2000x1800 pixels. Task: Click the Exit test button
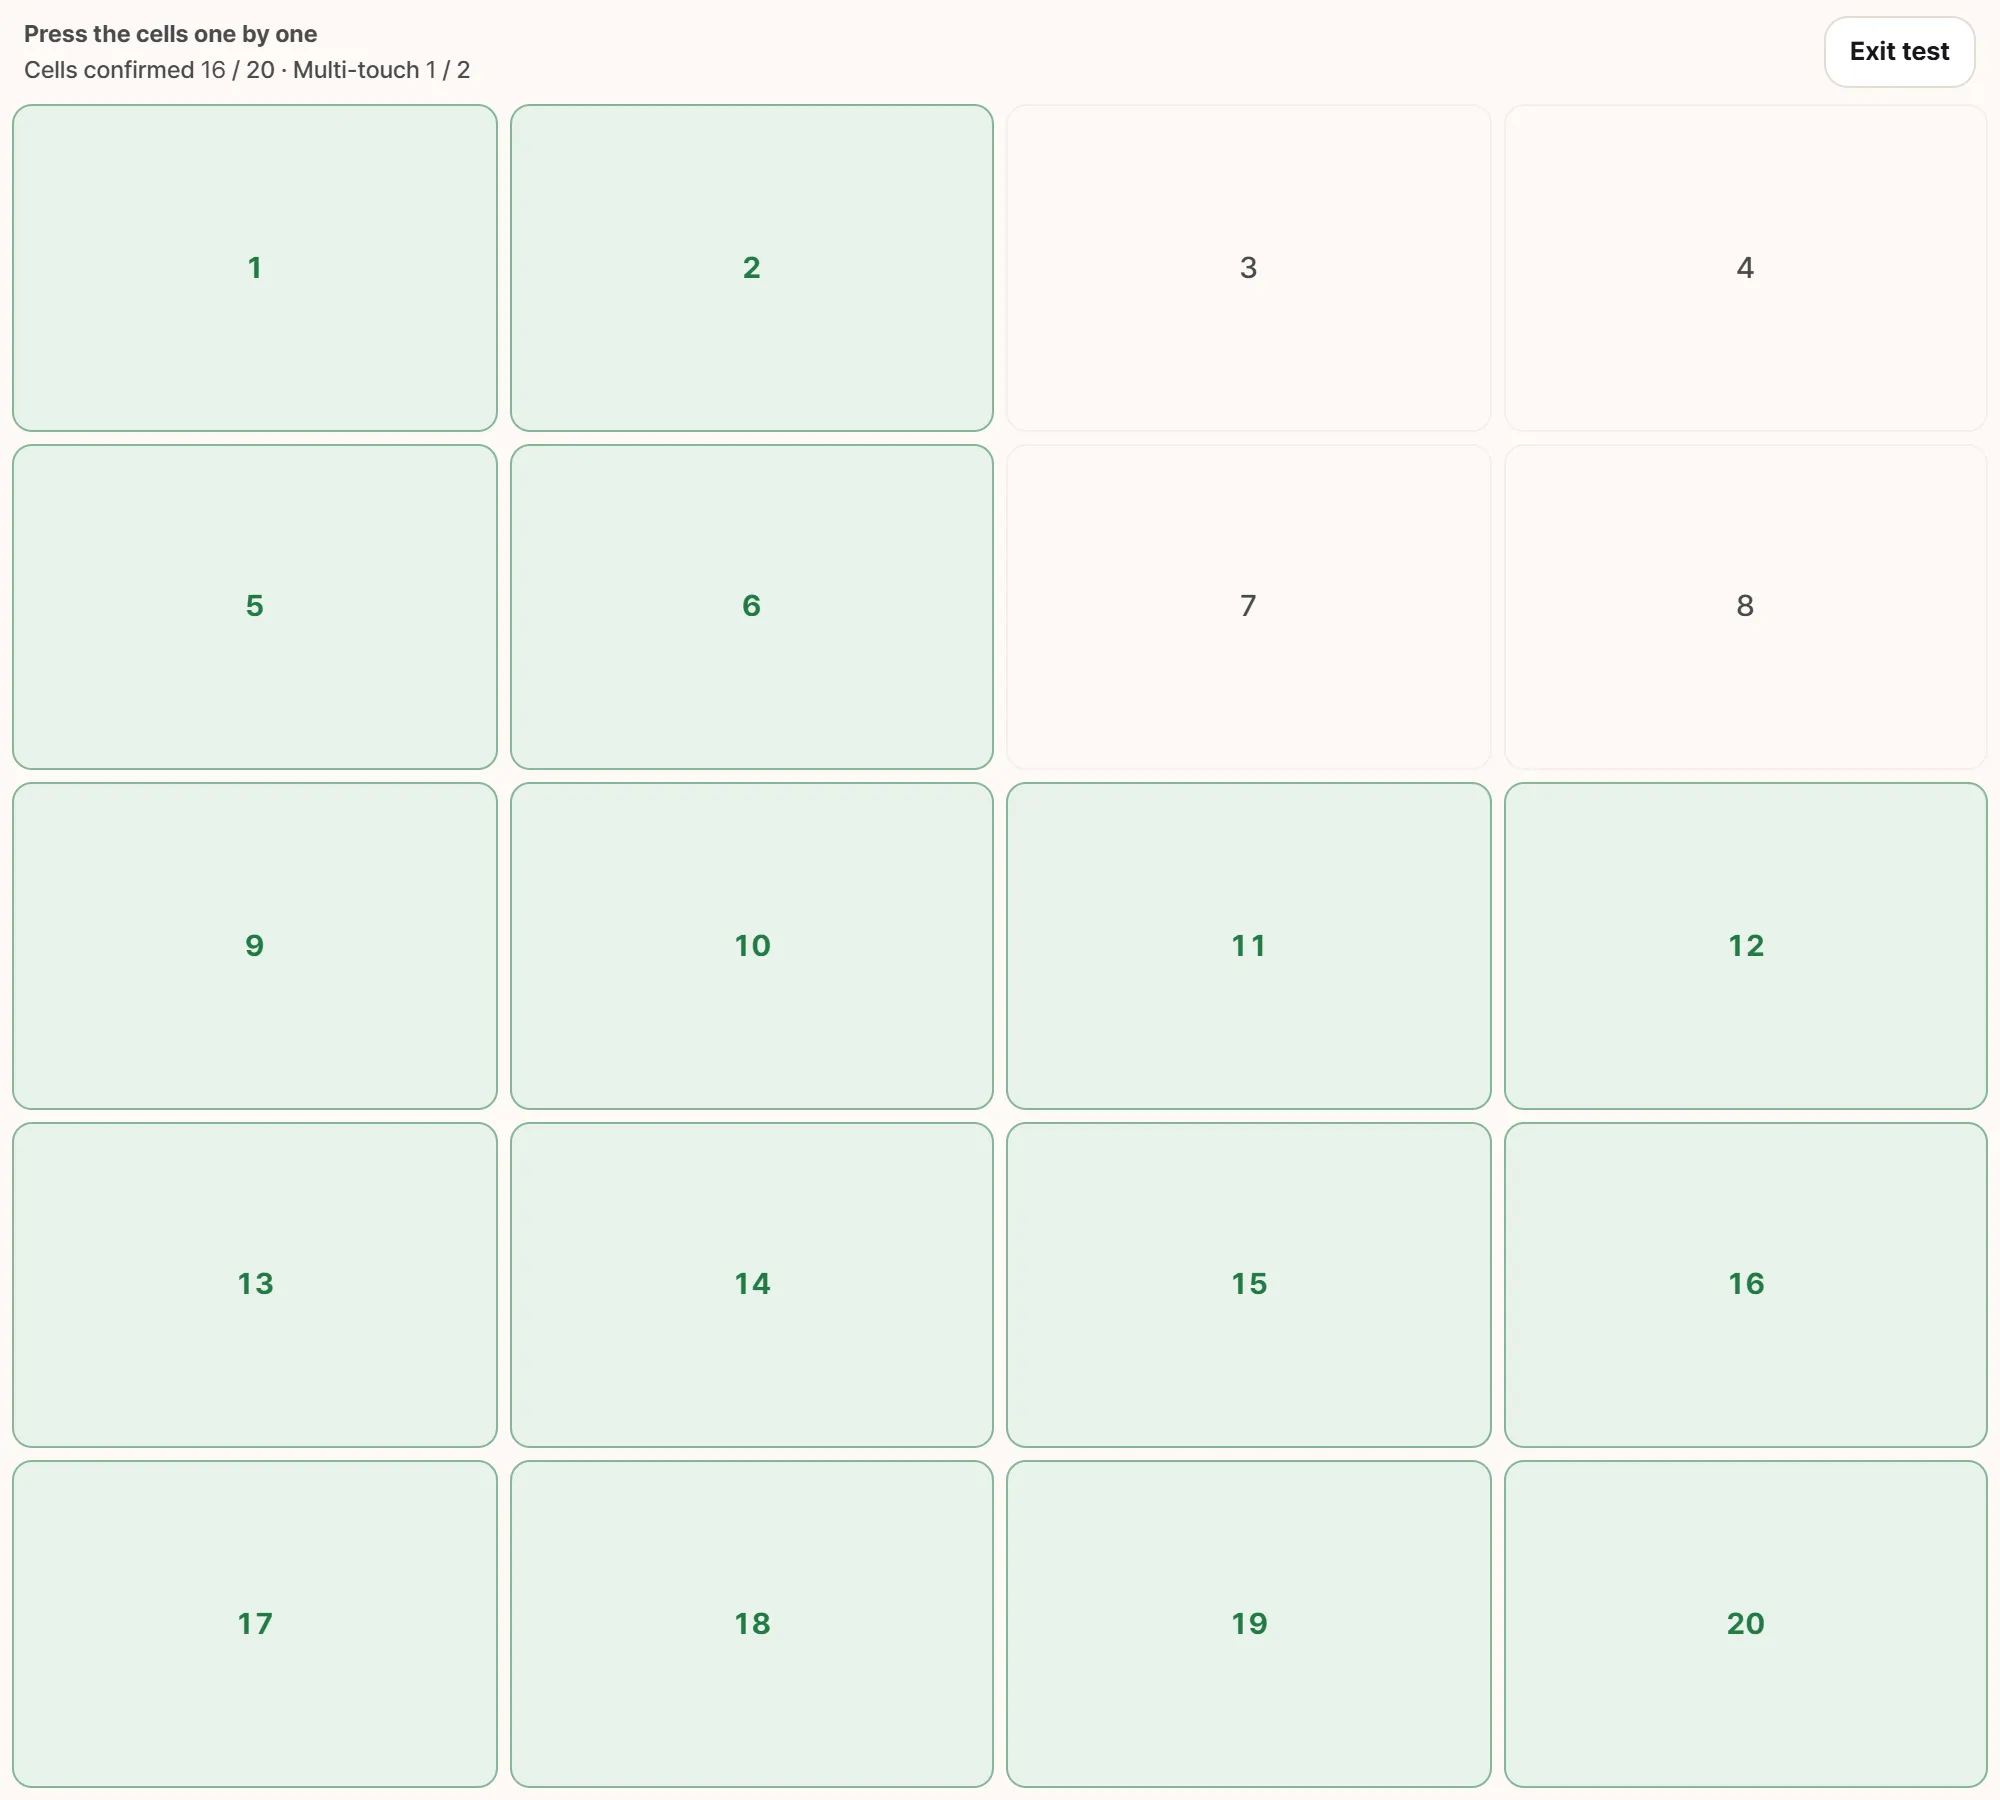(1898, 52)
